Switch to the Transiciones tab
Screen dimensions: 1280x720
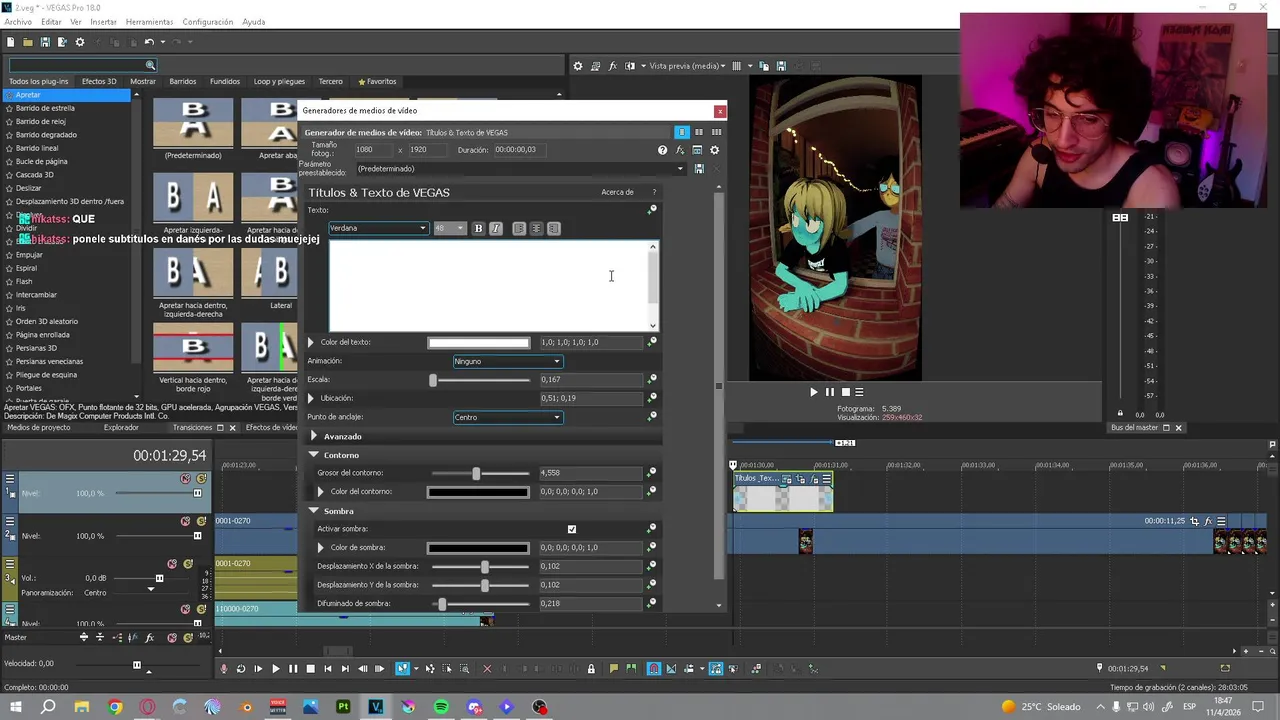[193, 427]
